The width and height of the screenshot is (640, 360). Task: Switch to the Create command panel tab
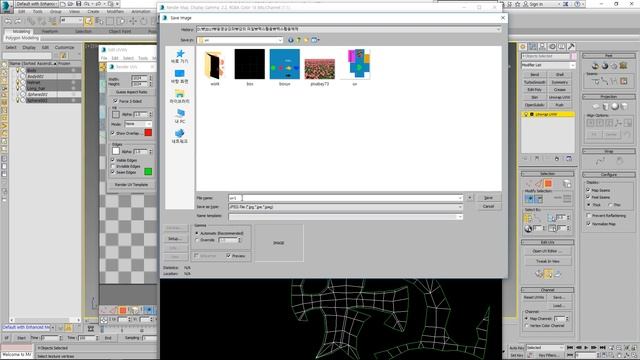pyautogui.click(x=523, y=47)
